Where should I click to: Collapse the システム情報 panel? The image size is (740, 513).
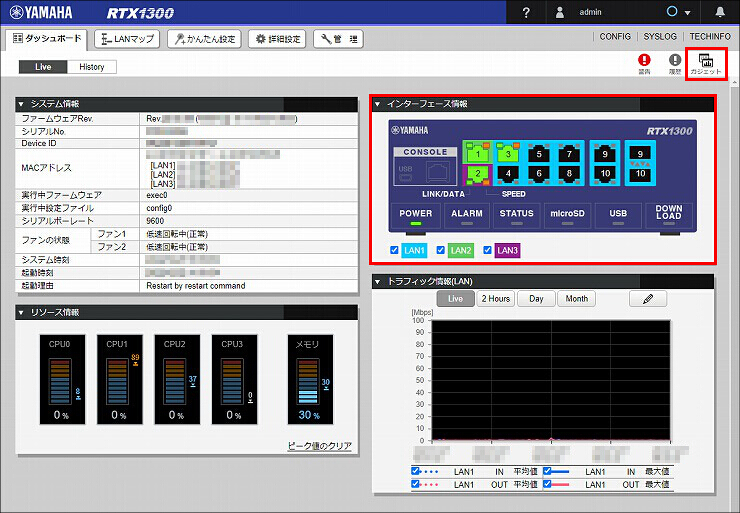point(21,104)
